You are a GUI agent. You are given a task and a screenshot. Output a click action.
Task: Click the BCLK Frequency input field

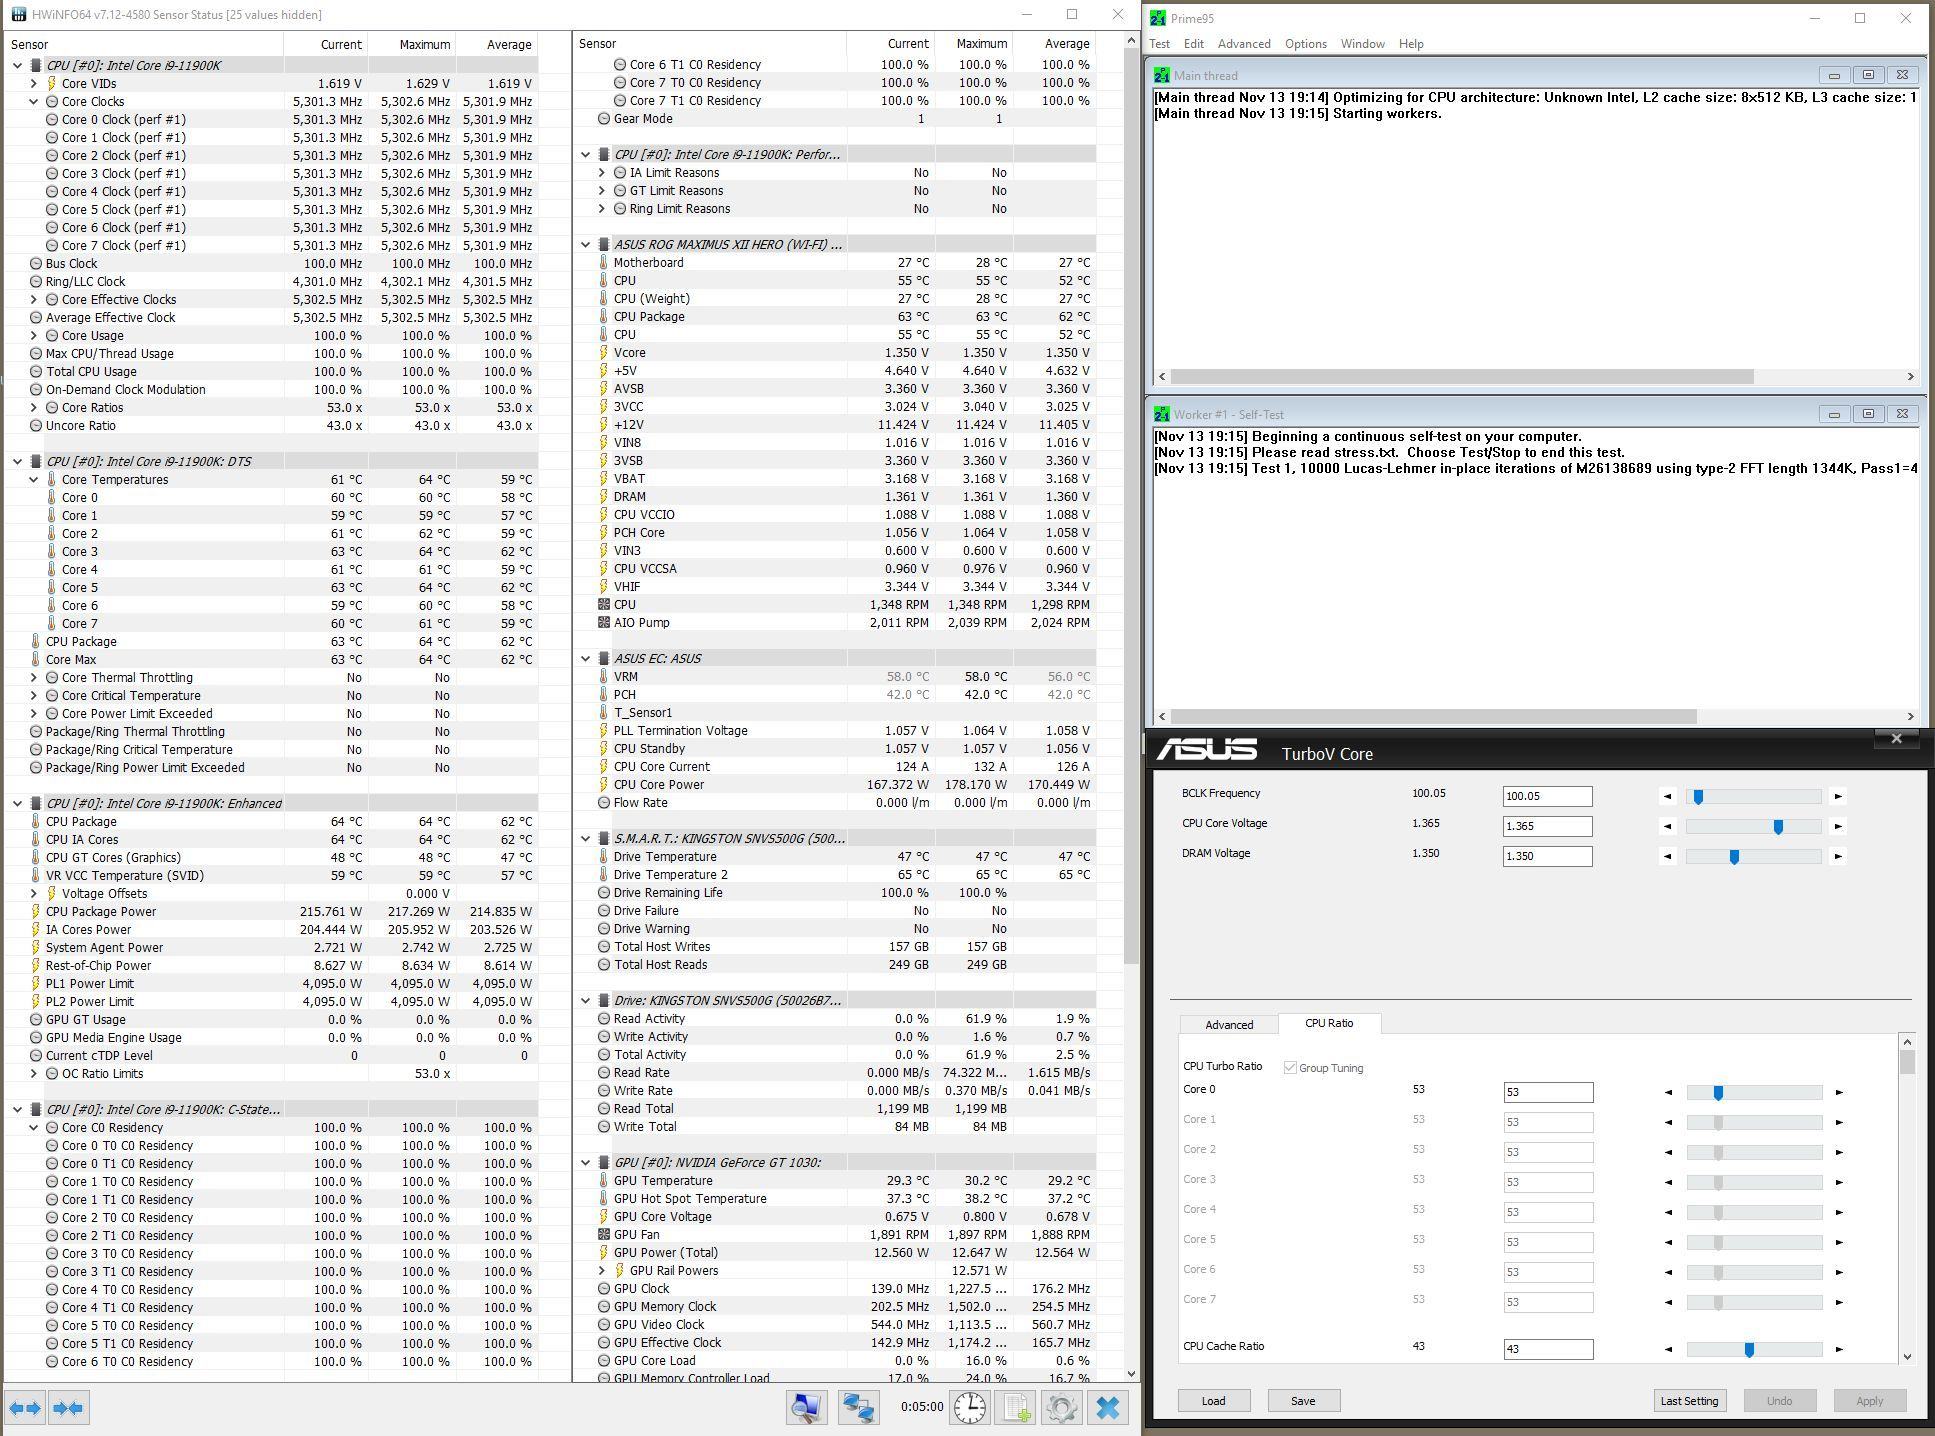coord(1546,797)
